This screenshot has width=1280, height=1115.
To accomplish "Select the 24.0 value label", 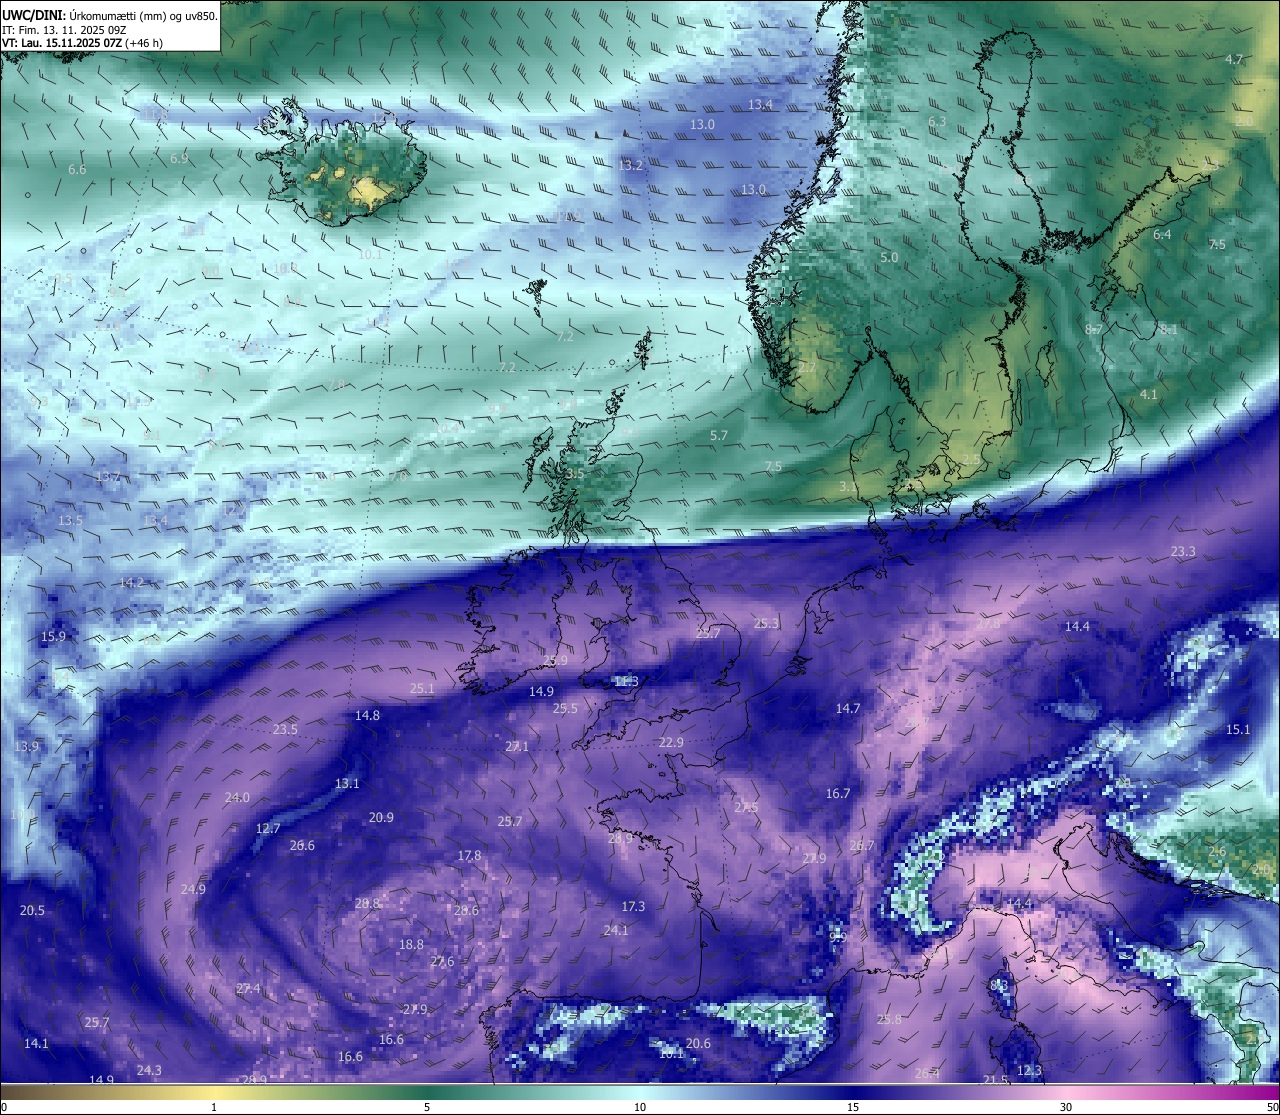I will (237, 798).
